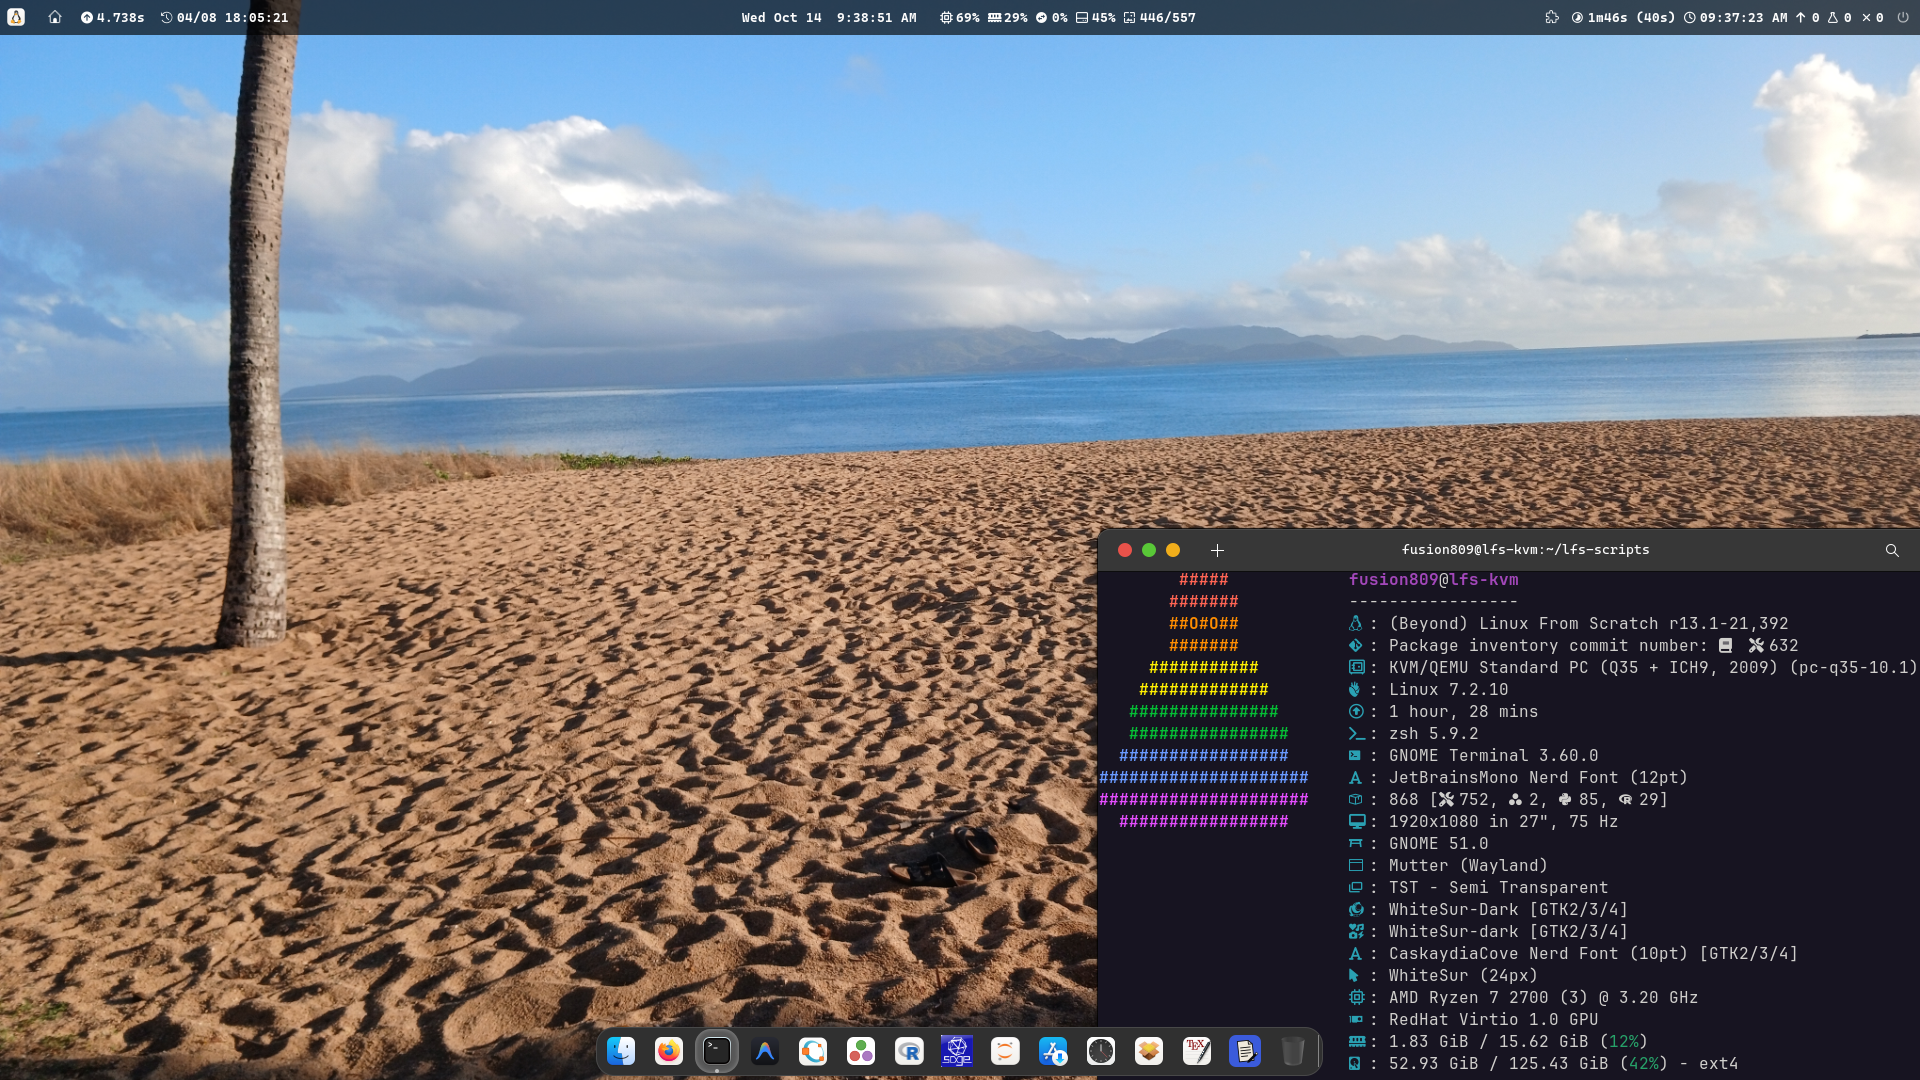
Task: Open the package box app in dock
Action: [1149, 1051]
